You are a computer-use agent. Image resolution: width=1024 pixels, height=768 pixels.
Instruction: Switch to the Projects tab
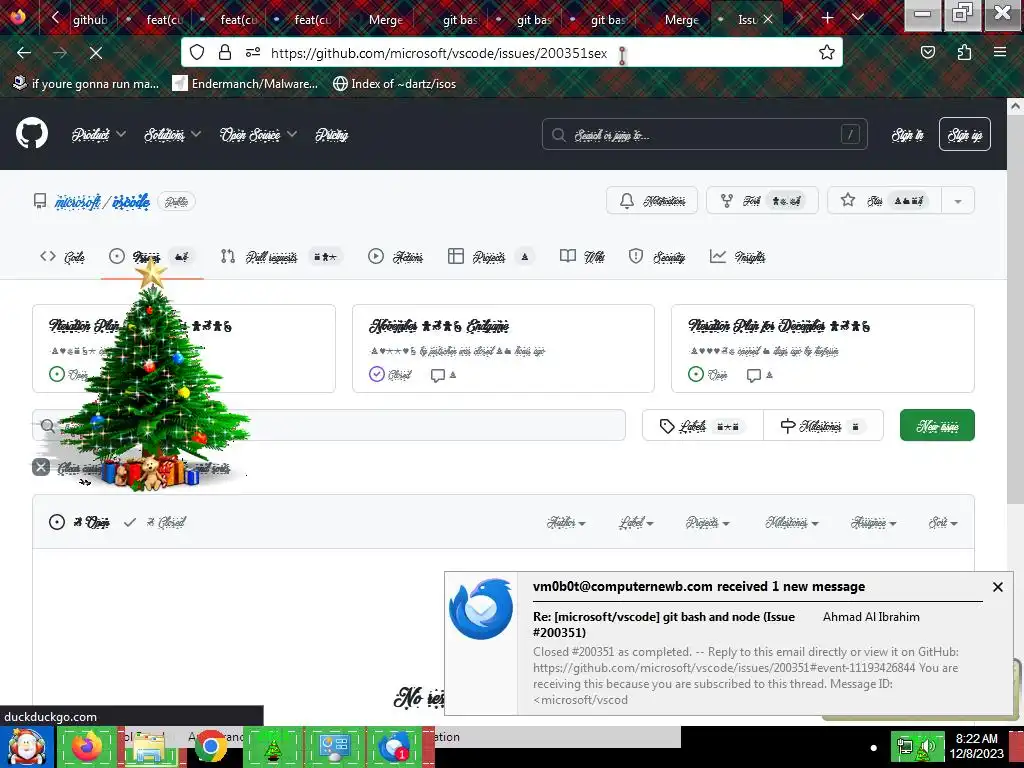491,257
